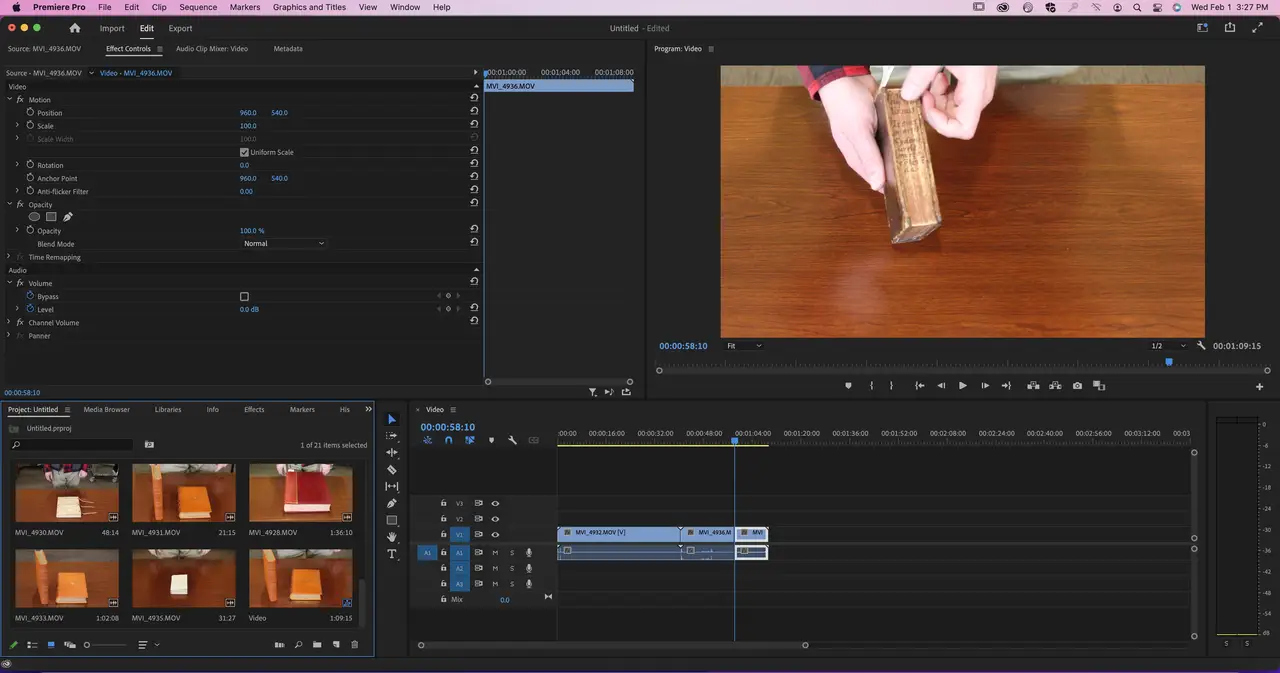The width and height of the screenshot is (1280, 673).
Task: Select the Pen tool in the tools panel
Action: (x=392, y=503)
